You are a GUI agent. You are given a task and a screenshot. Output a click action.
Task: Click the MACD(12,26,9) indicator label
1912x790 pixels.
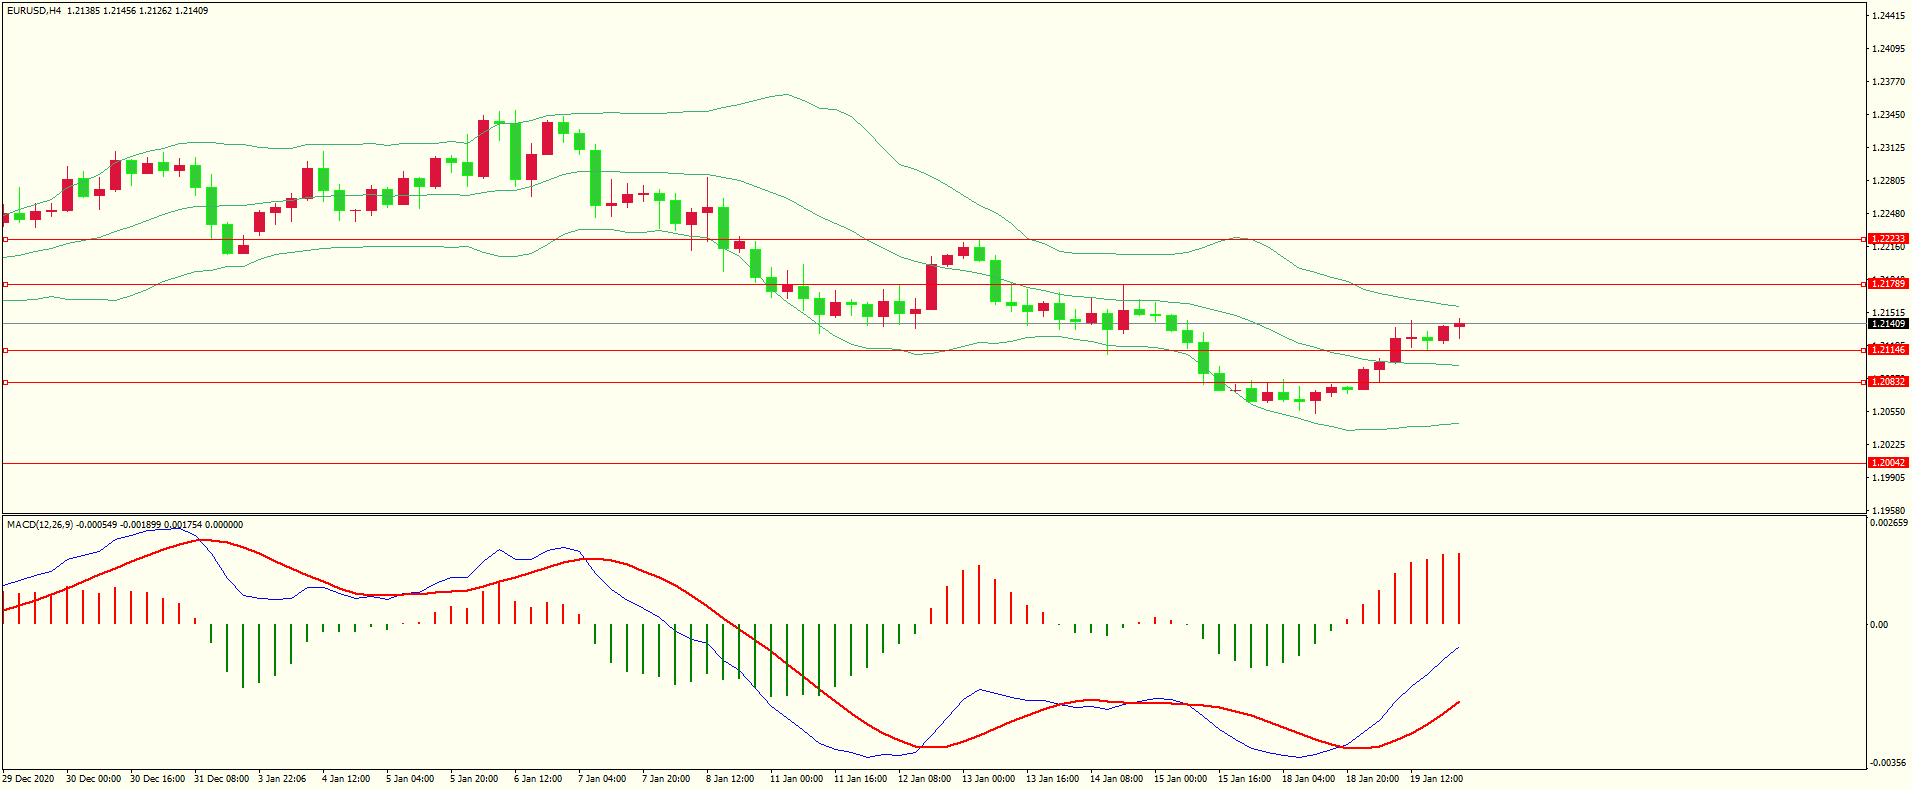tap(39, 525)
